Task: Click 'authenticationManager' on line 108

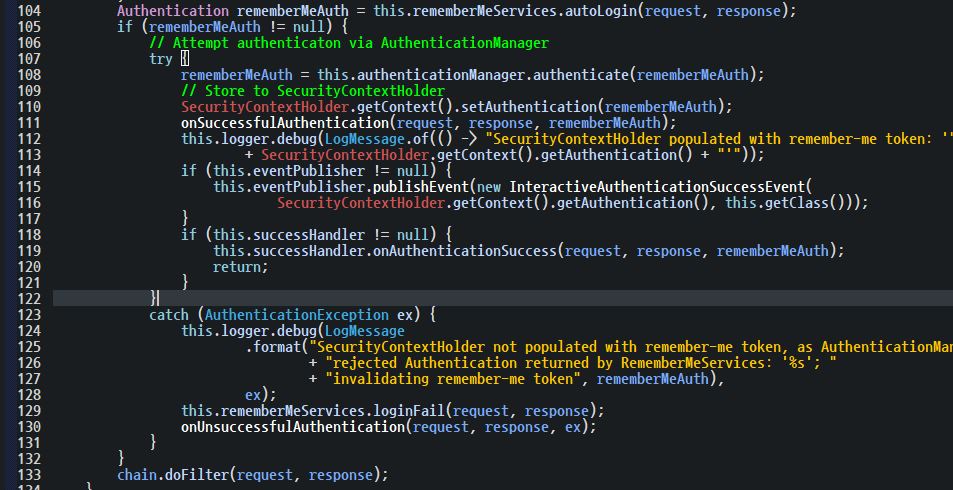Action: tap(441, 75)
